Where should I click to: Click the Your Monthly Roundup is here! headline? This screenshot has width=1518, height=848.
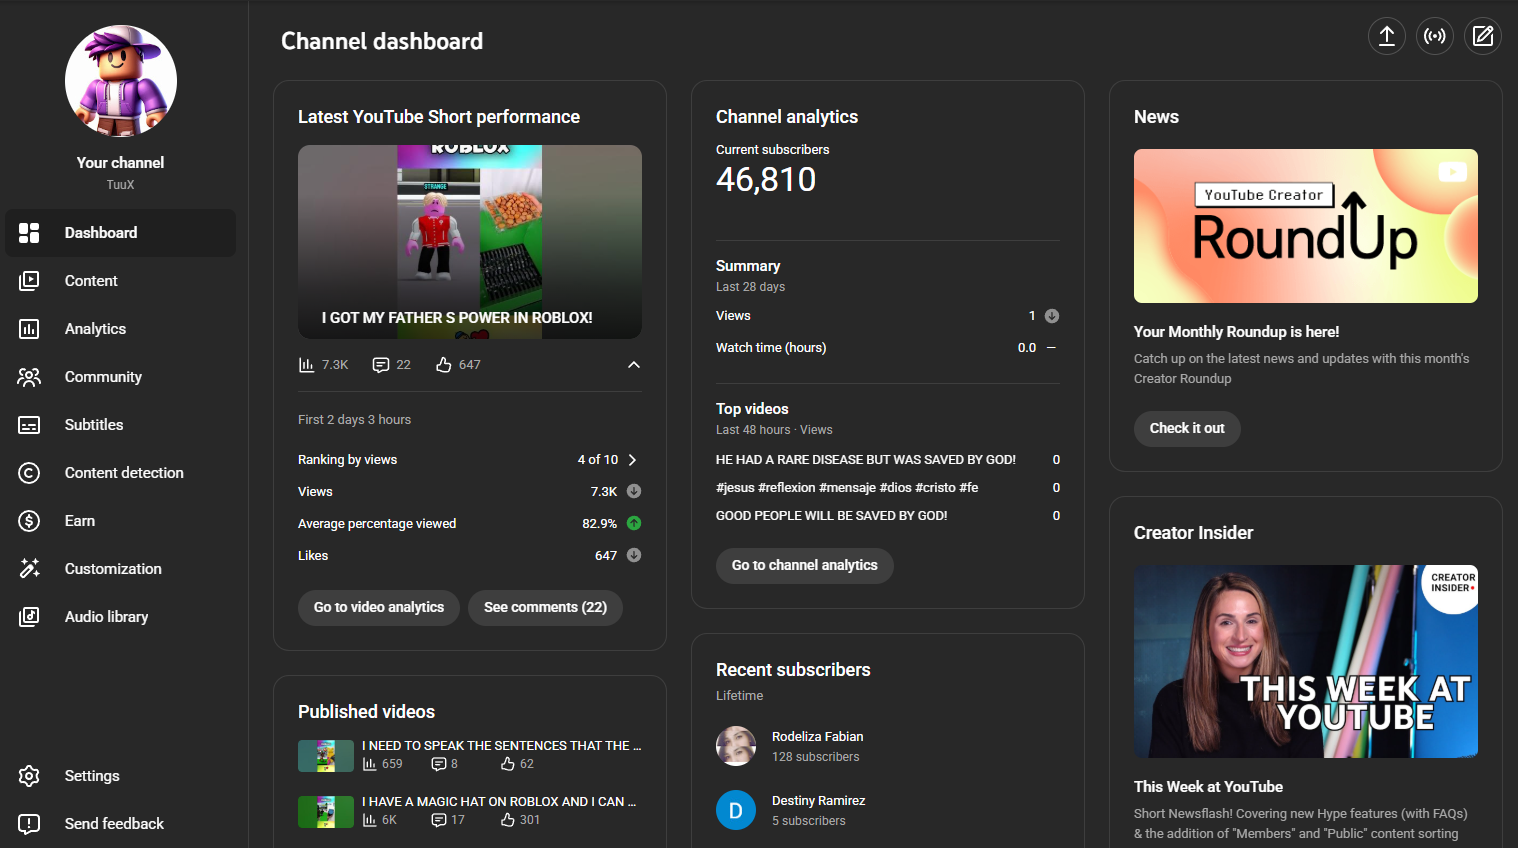(x=1236, y=332)
